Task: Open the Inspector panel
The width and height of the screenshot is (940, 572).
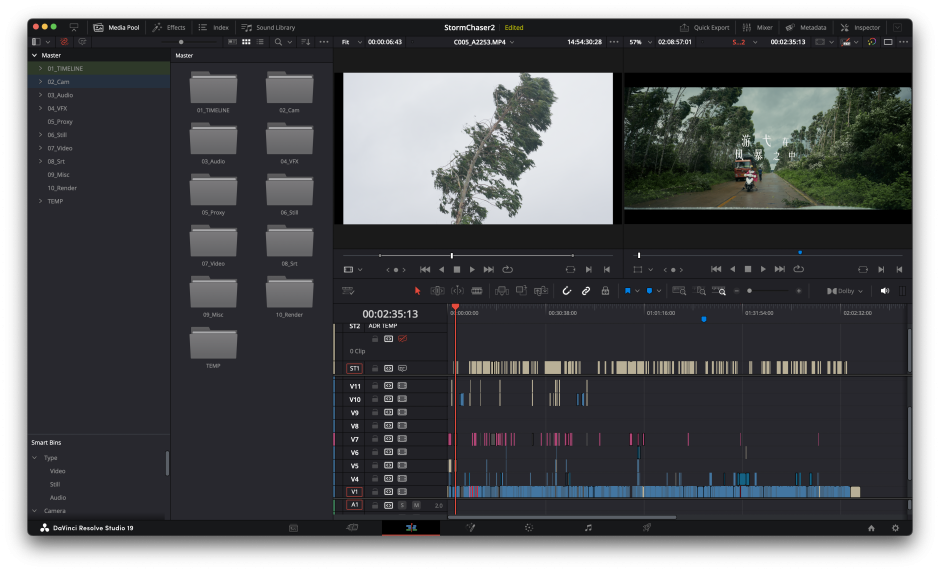Action: pyautogui.click(x=860, y=28)
